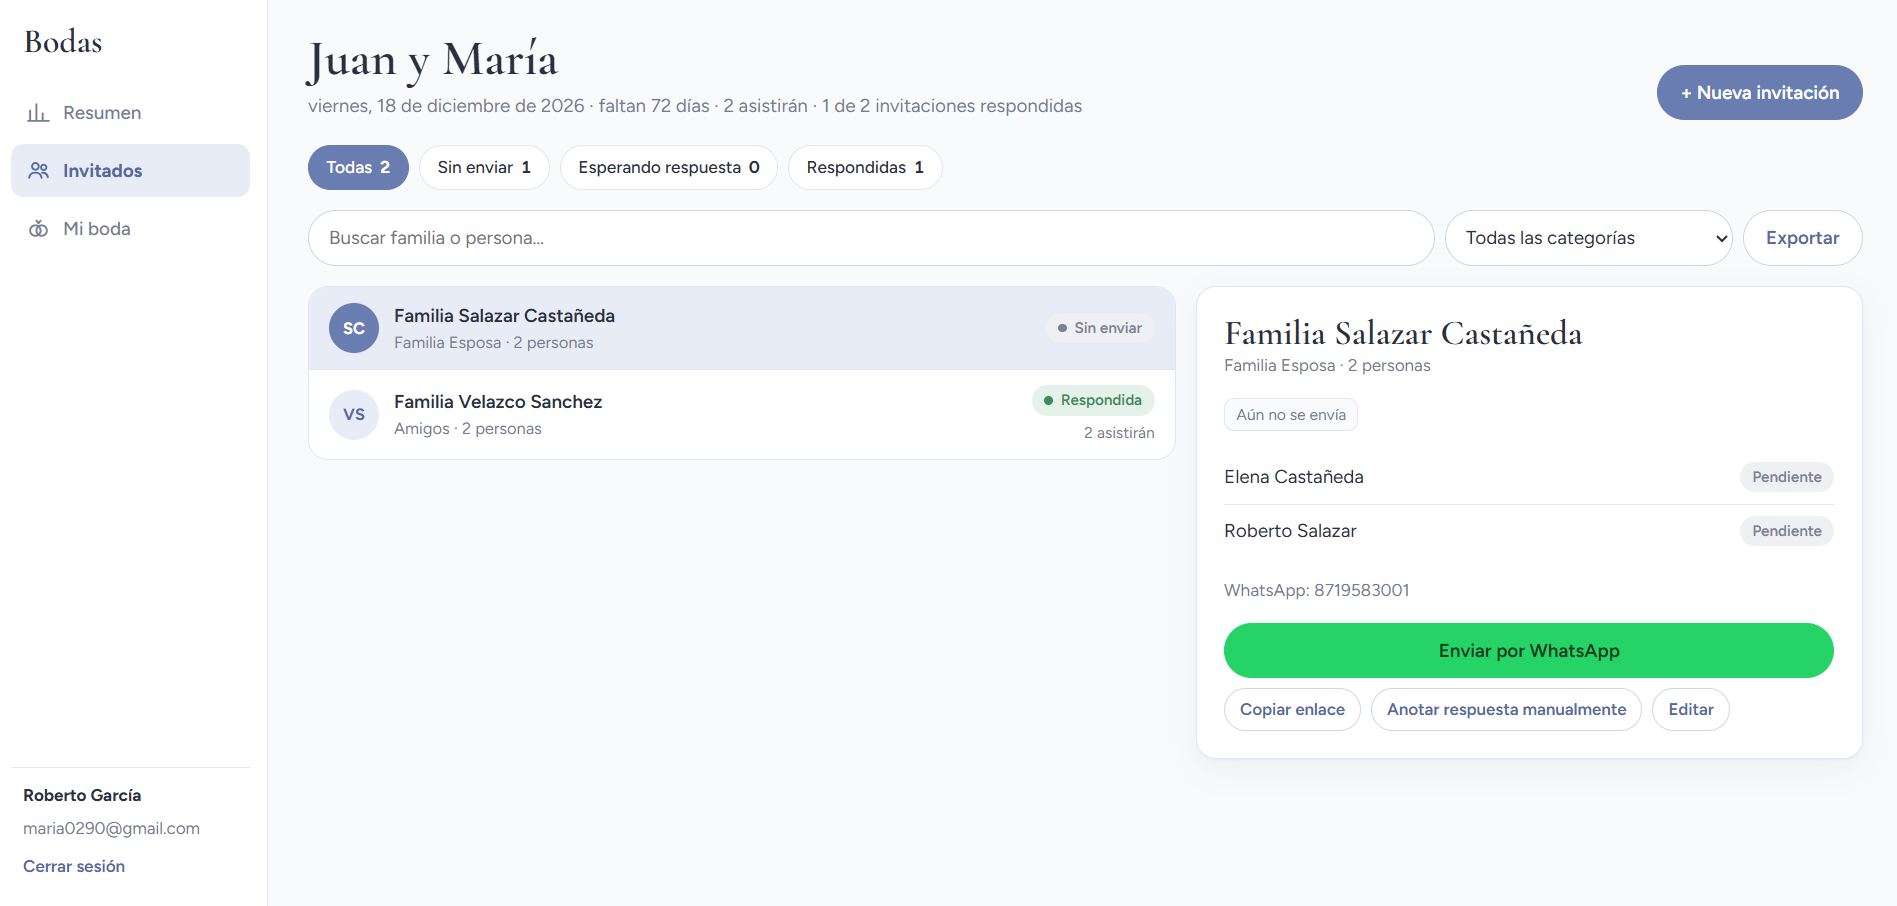1897x906 pixels.
Task: Open the Invitados sidebar item
Action: 130,171
